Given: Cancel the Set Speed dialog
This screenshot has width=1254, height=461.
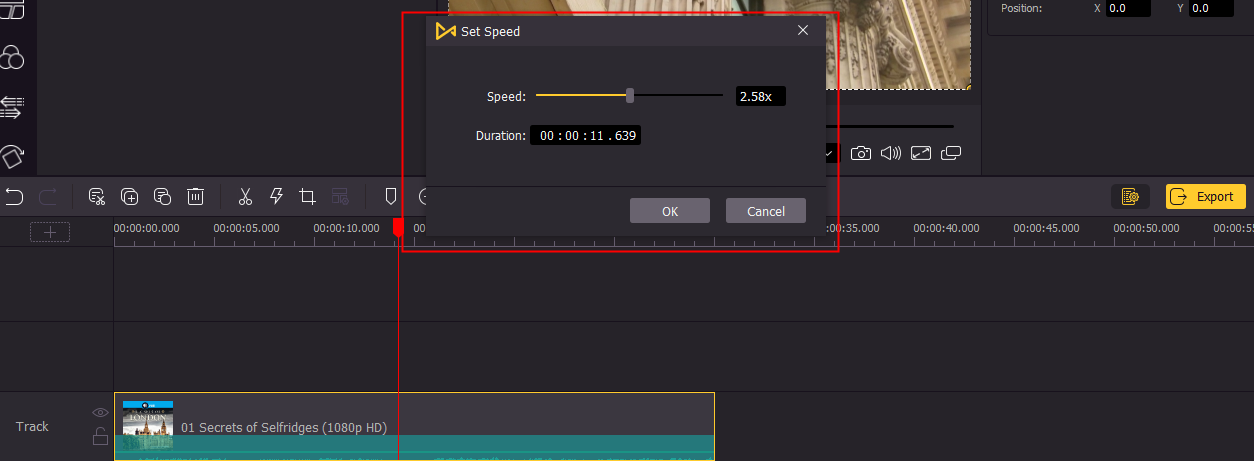Looking at the screenshot, I should tap(766, 211).
